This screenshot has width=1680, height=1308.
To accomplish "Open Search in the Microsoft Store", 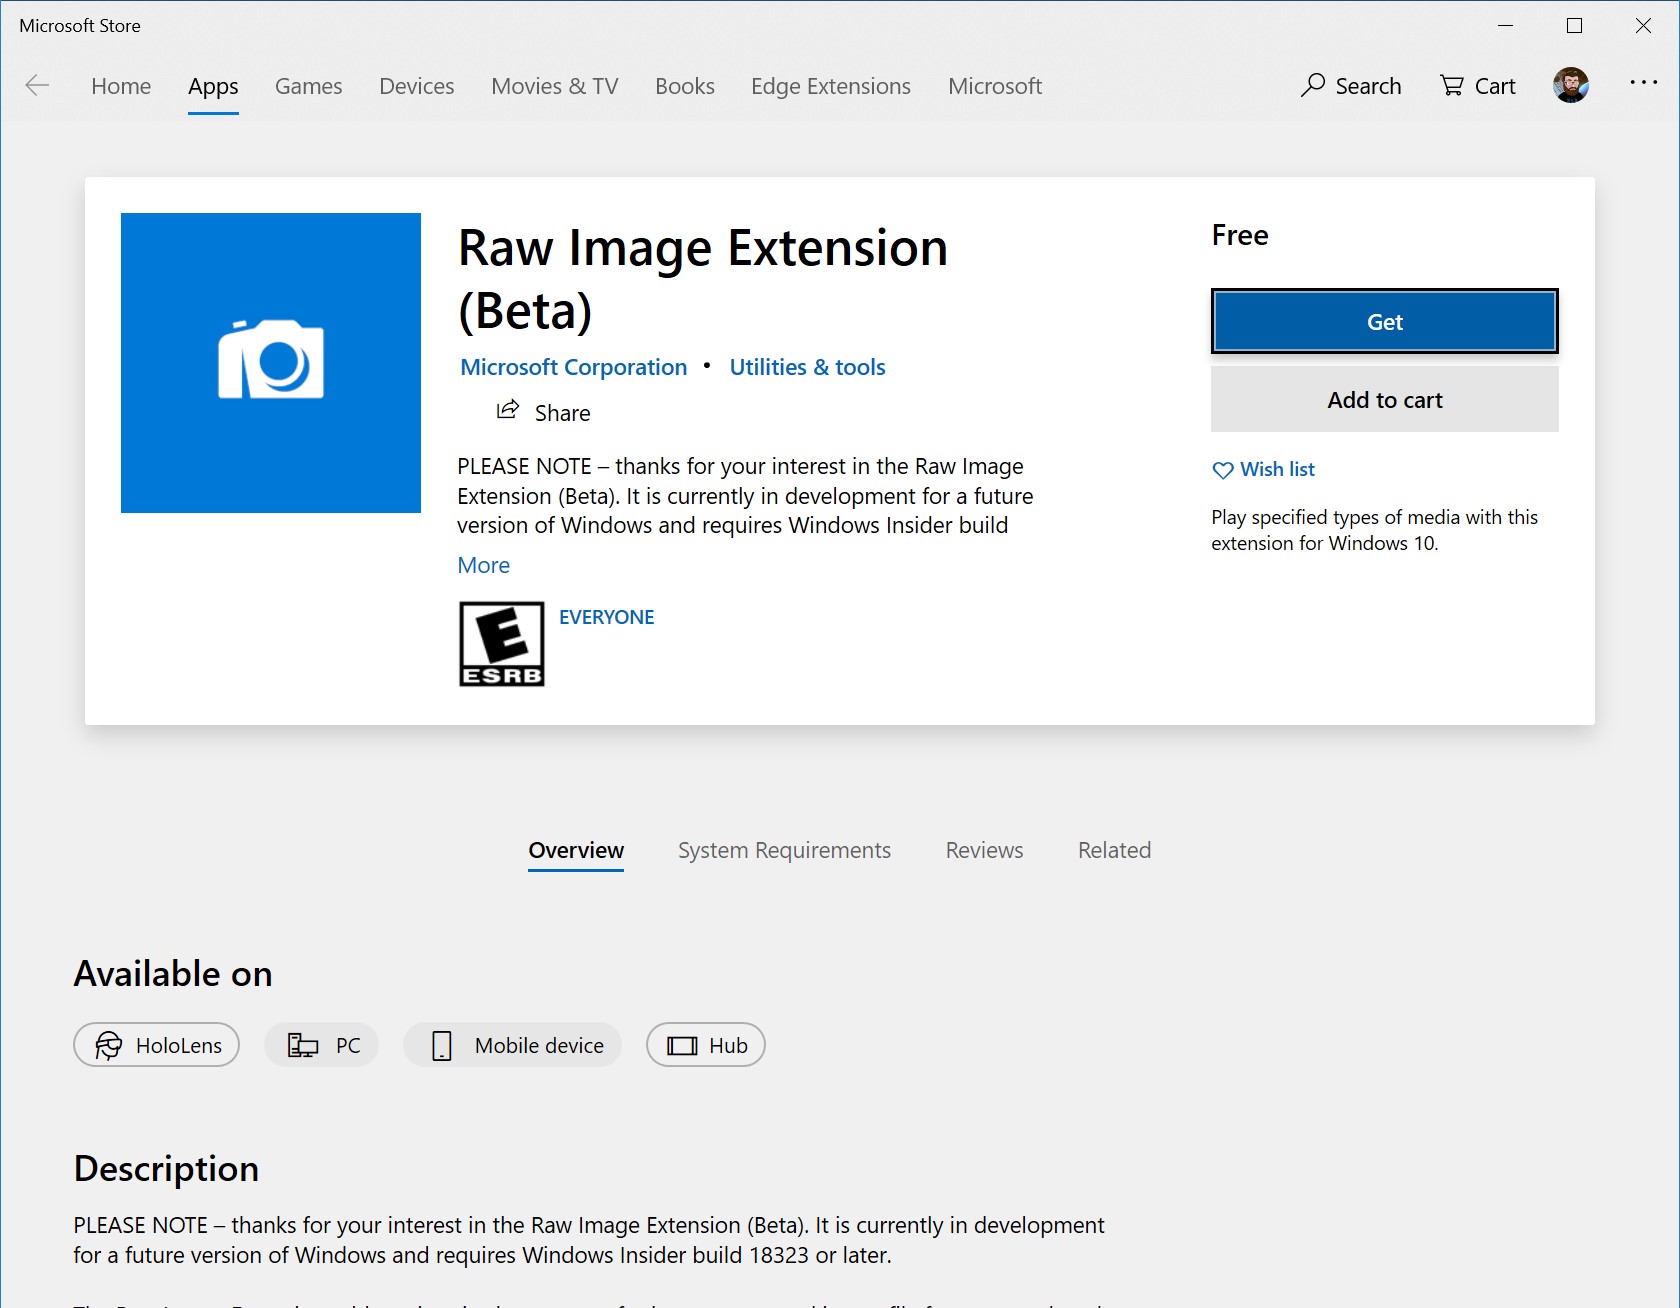I will click(x=1351, y=86).
